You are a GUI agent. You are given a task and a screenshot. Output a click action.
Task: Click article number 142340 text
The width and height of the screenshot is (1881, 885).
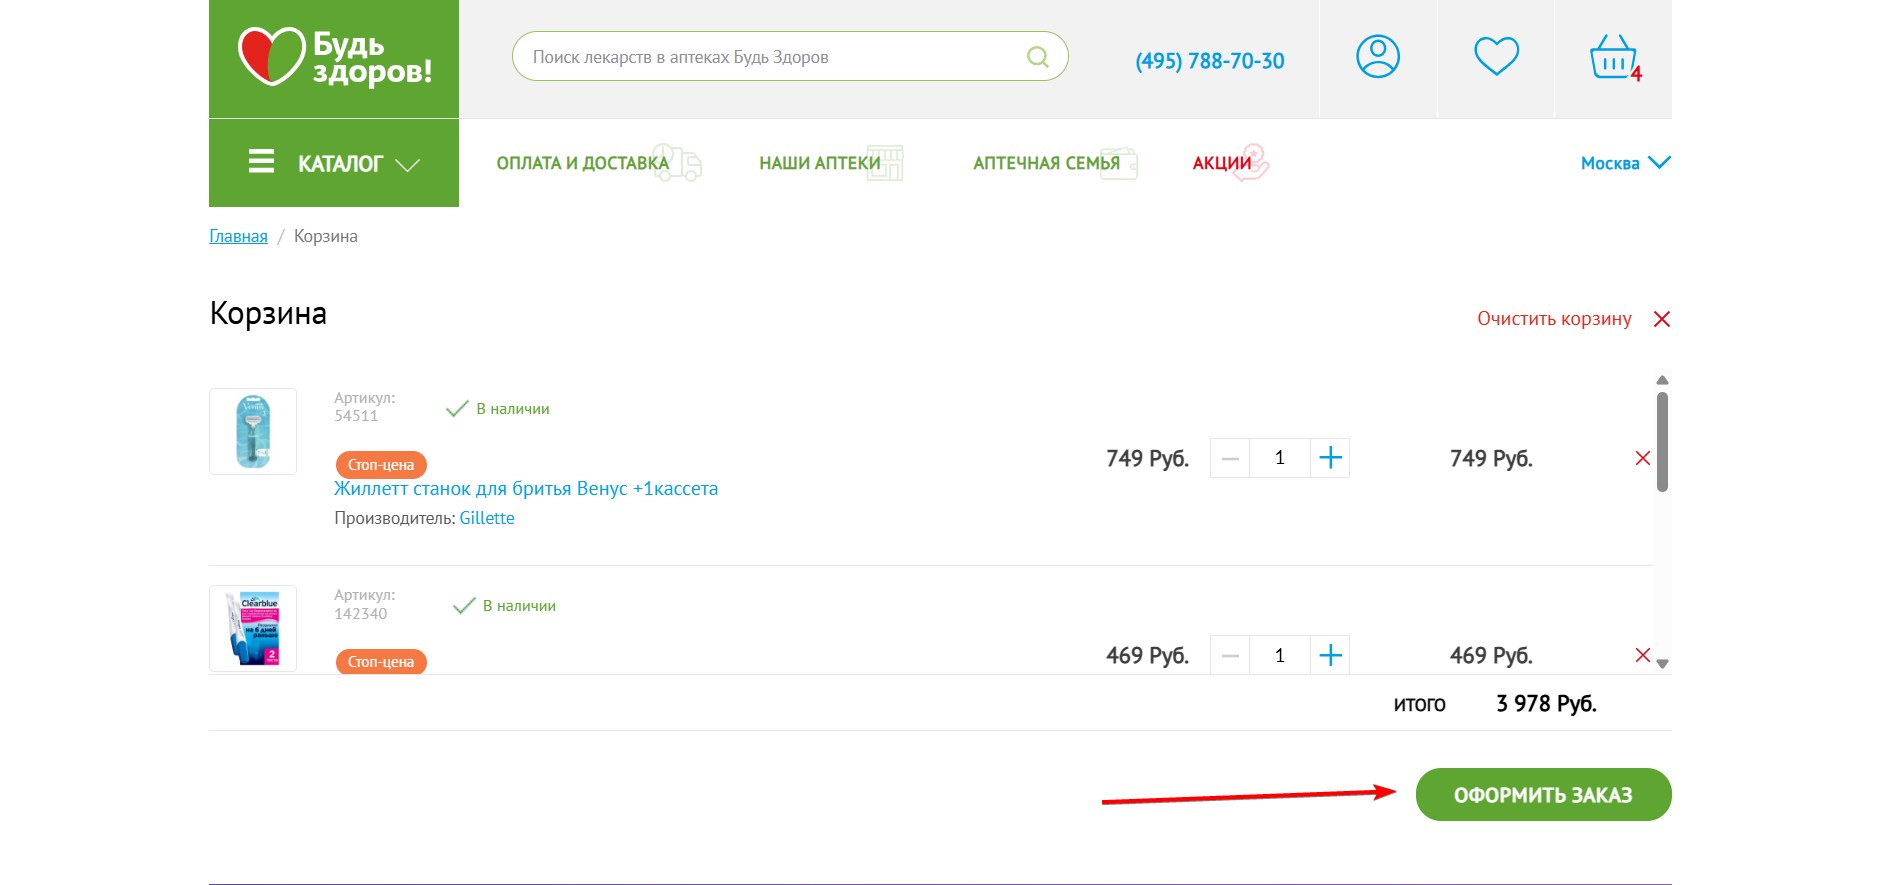360,614
